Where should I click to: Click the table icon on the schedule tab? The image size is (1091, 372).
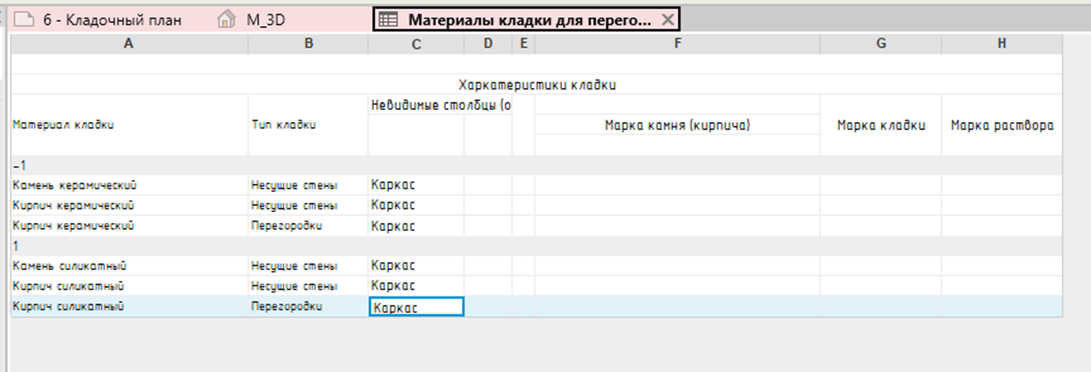pyautogui.click(x=388, y=20)
